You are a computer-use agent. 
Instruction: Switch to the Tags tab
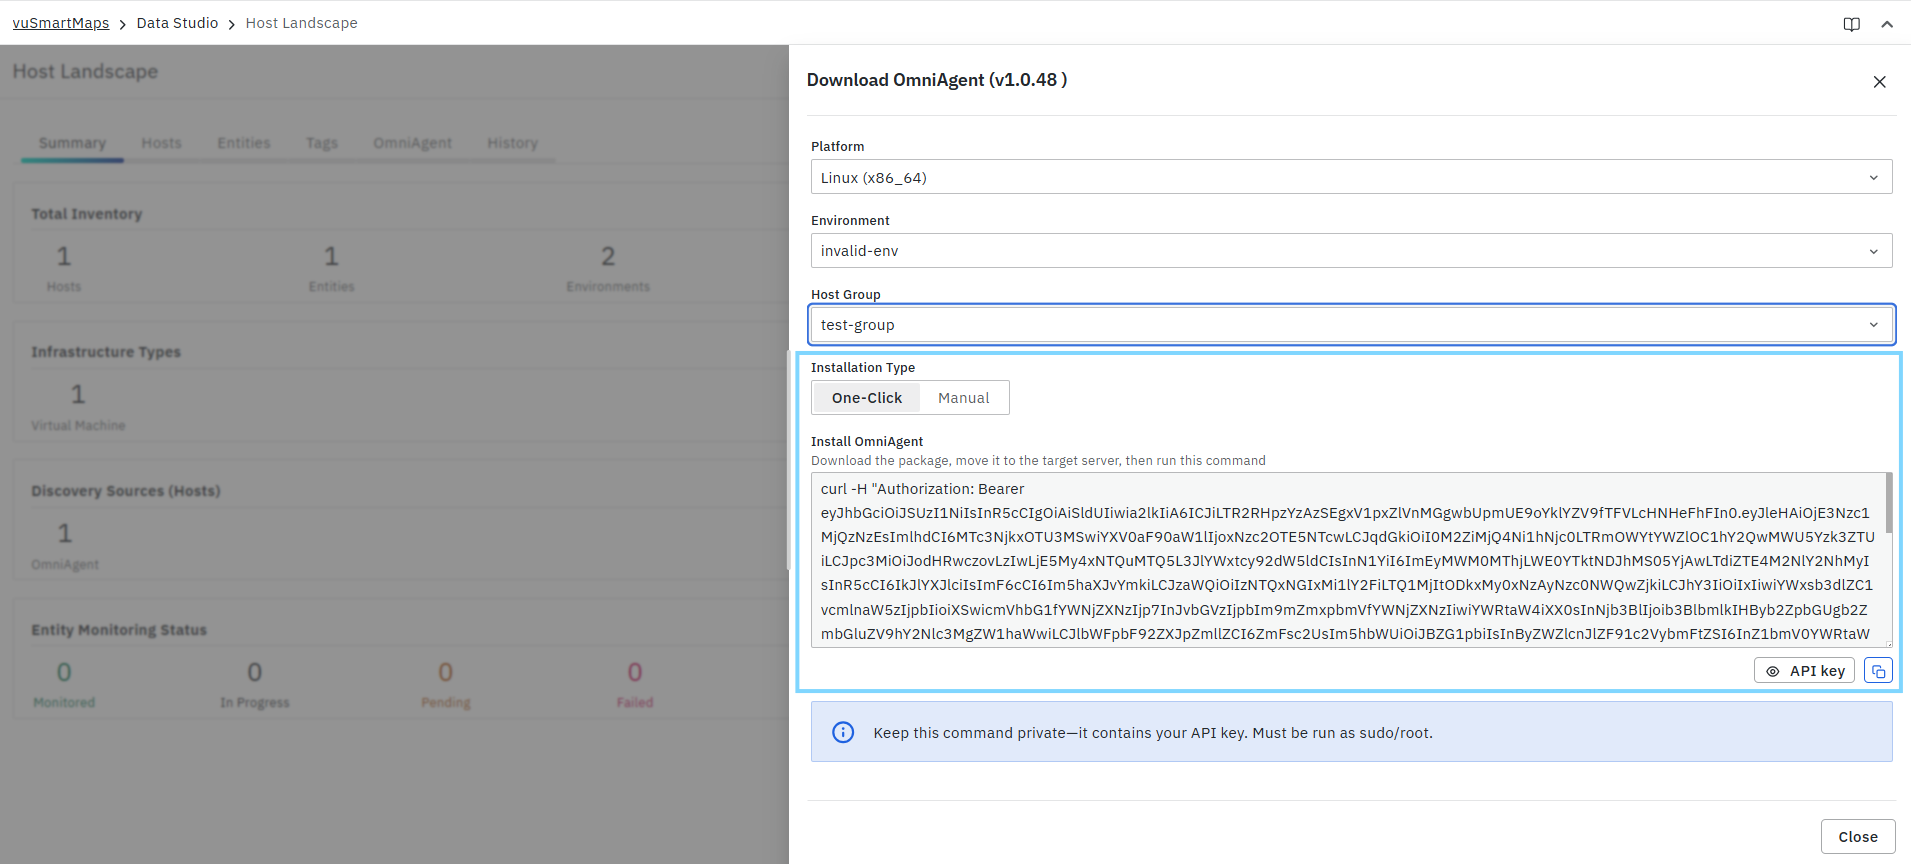[322, 143]
